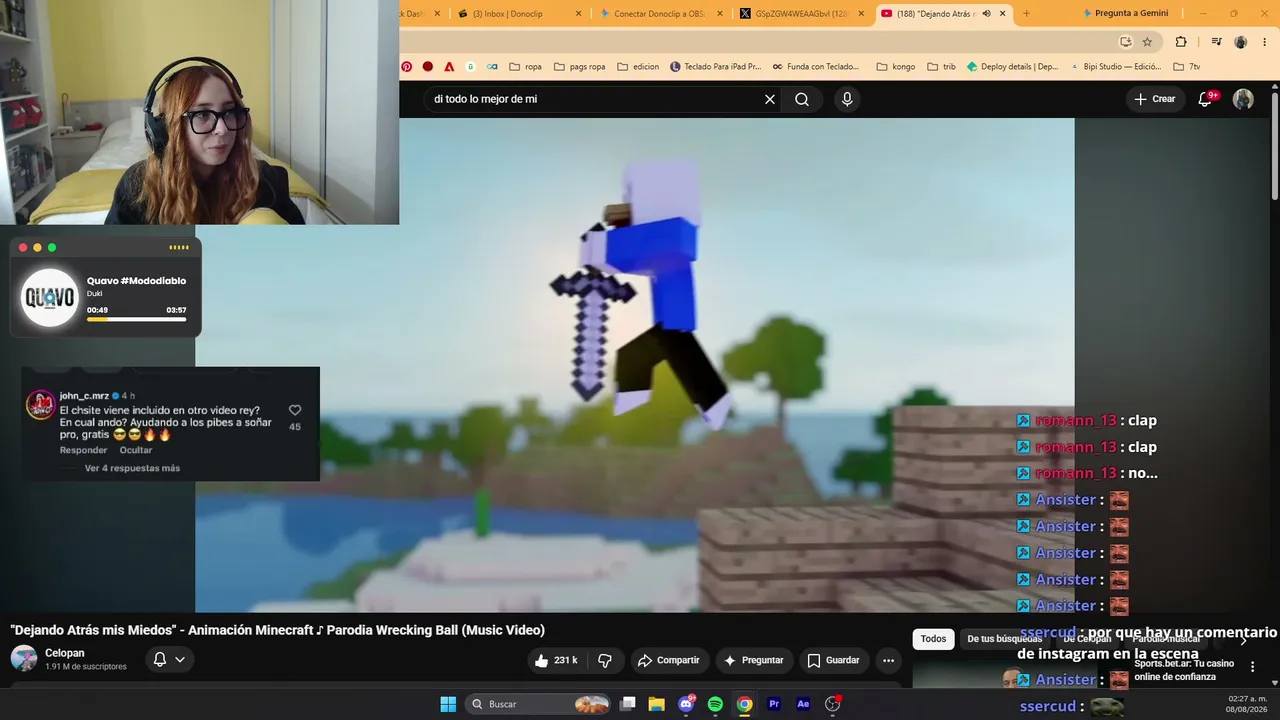Open File Explorer from the taskbar

[656, 704]
